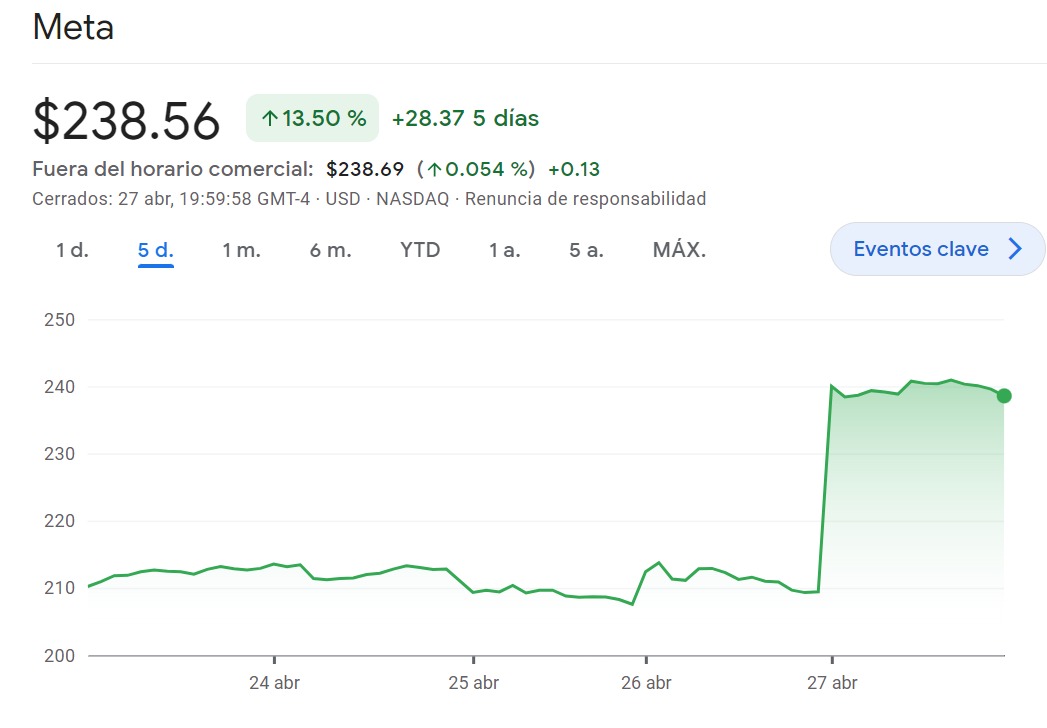Click the green endpoint dot on chart
The height and width of the screenshot is (728, 1047).
pos(1004,396)
